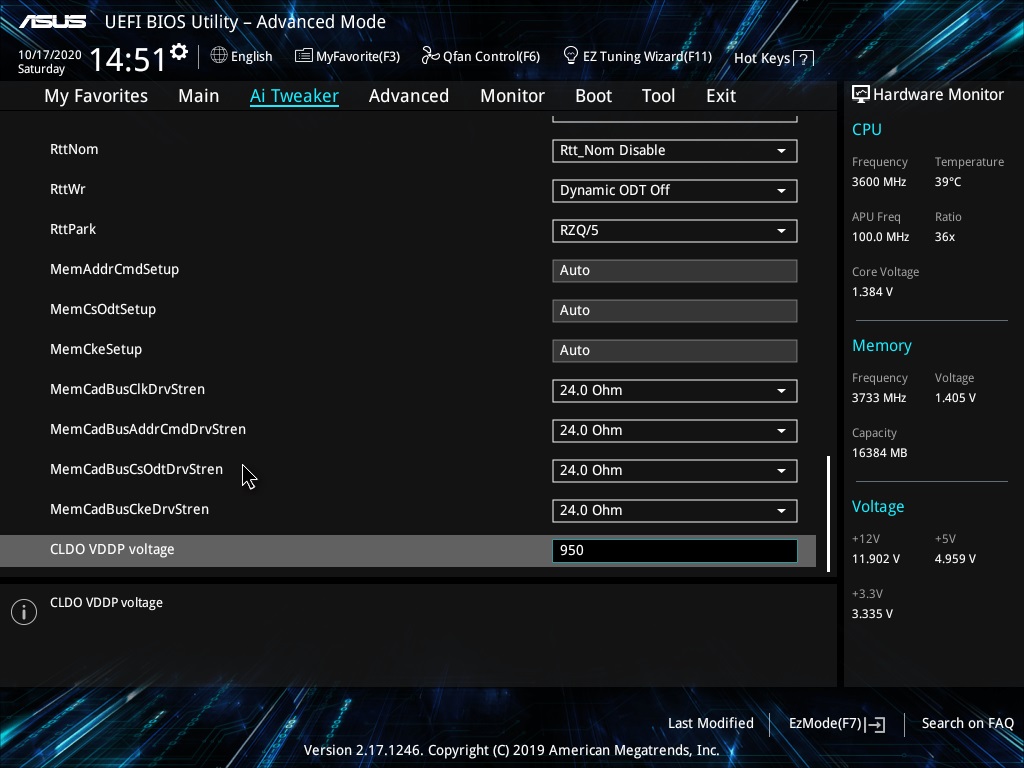Select the RttNom label

click(74, 149)
